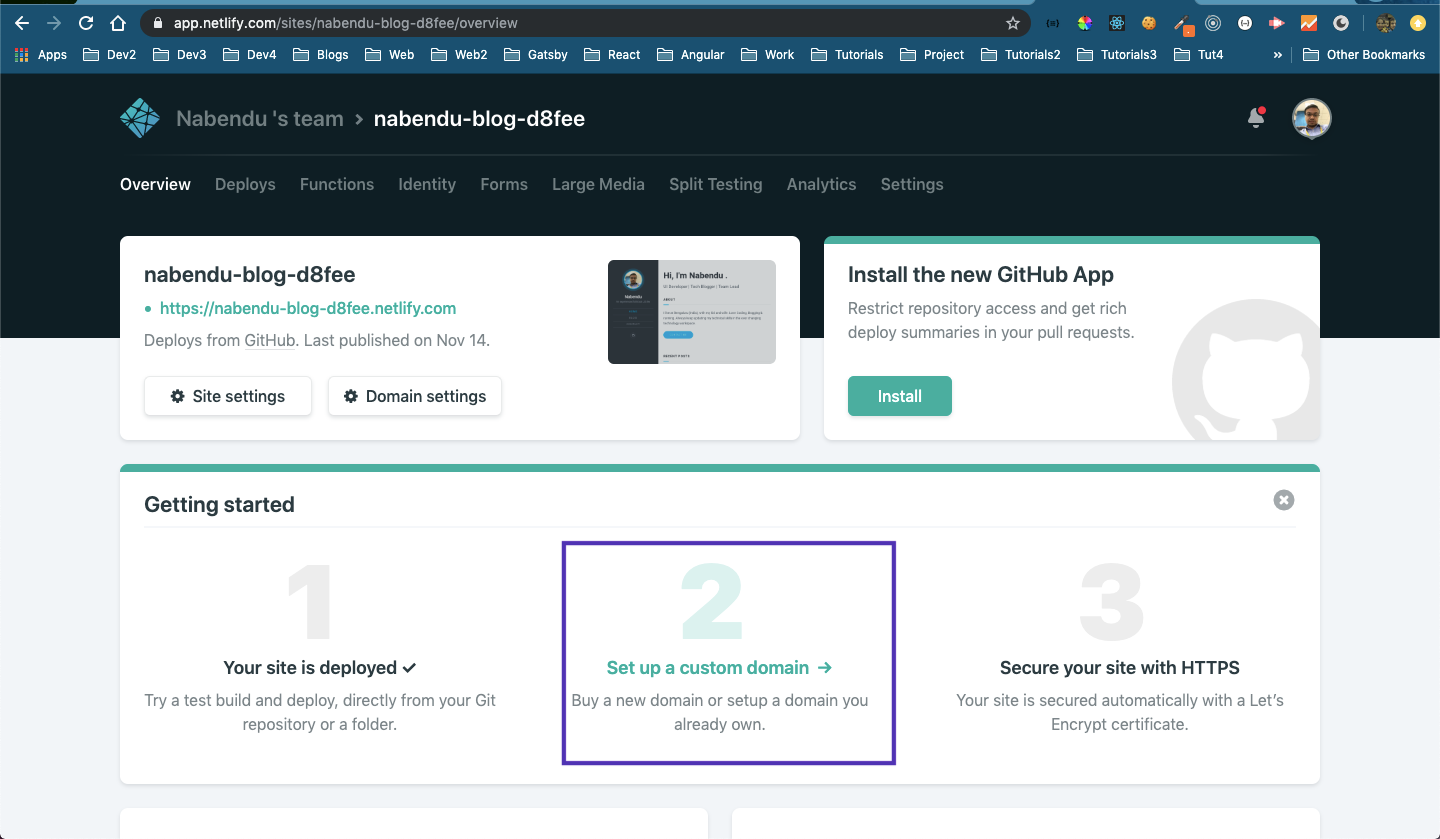Click the yellow Chrome update arrow icon
The image size is (1440, 839).
click(1417, 23)
